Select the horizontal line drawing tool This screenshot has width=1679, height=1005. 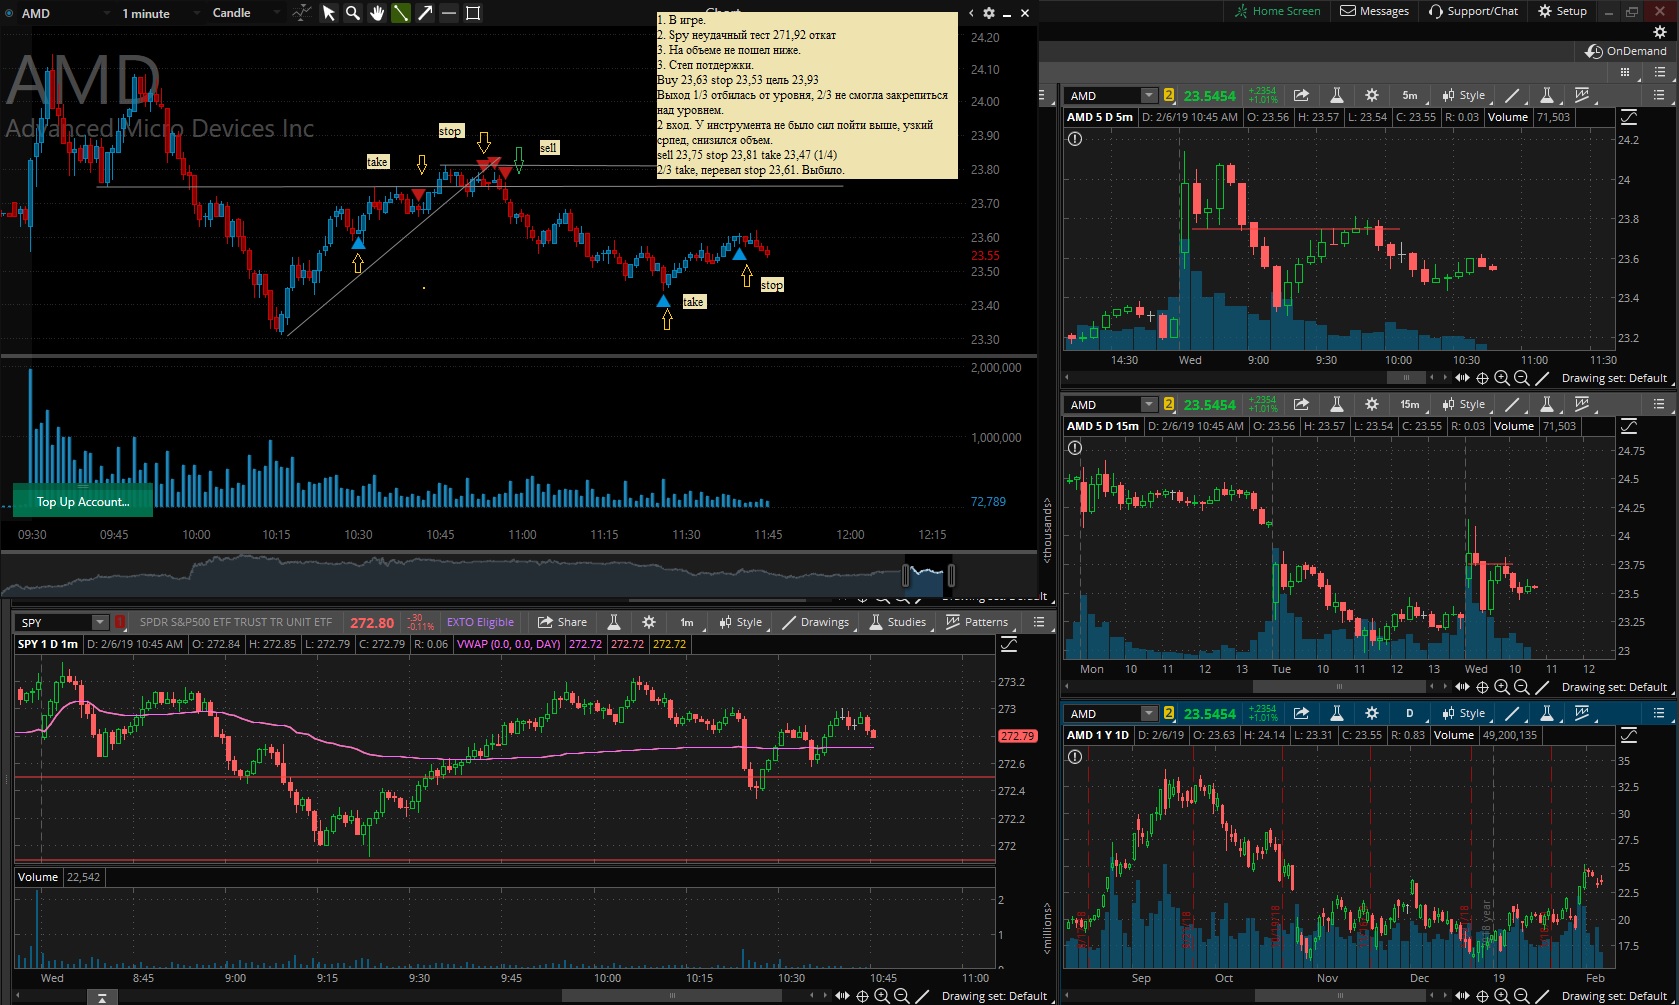pyautogui.click(x=449, y=13)
